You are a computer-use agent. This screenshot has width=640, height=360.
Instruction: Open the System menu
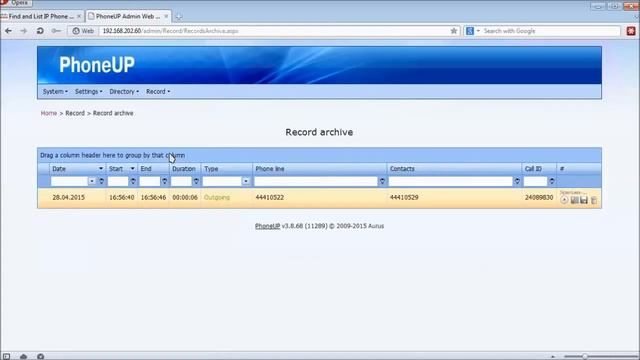55,91
